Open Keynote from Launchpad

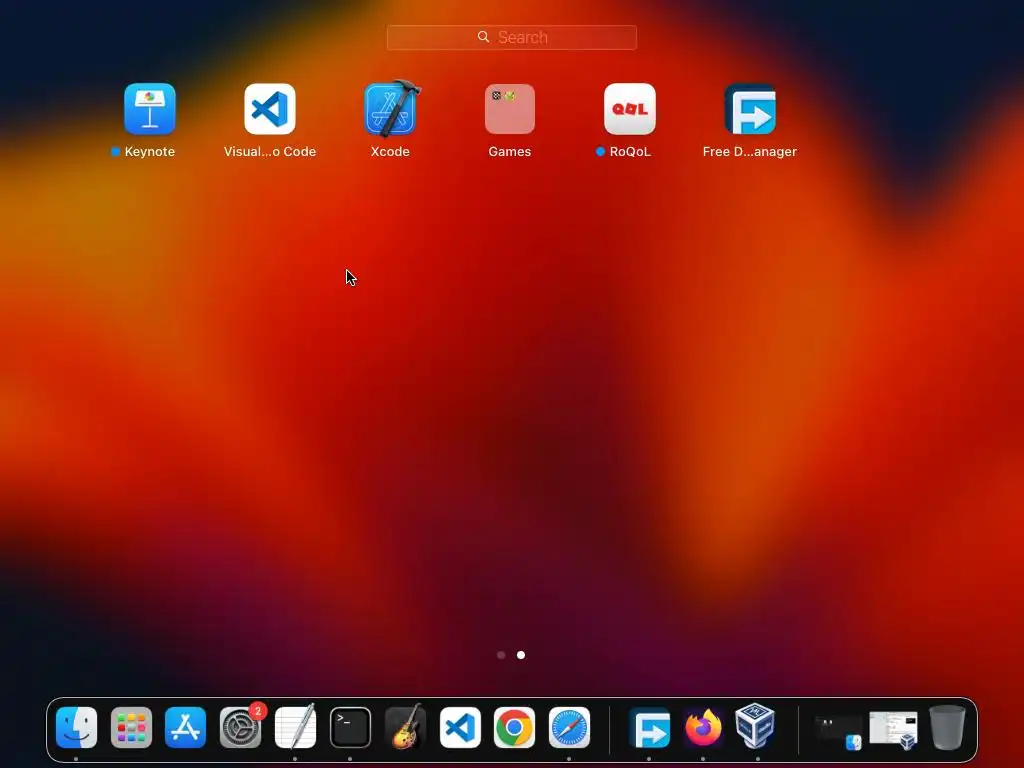pyautogui.click(x=150, y=108)
